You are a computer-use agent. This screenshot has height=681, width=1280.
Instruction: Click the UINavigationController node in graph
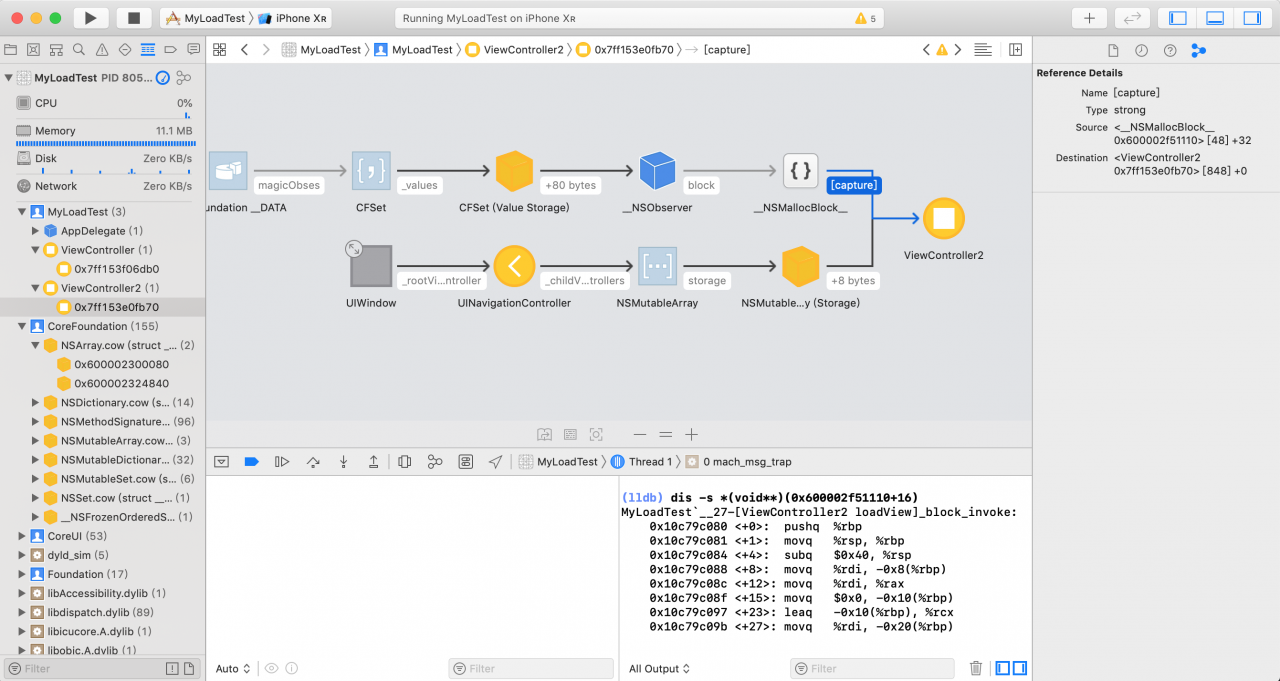[514, 266]
